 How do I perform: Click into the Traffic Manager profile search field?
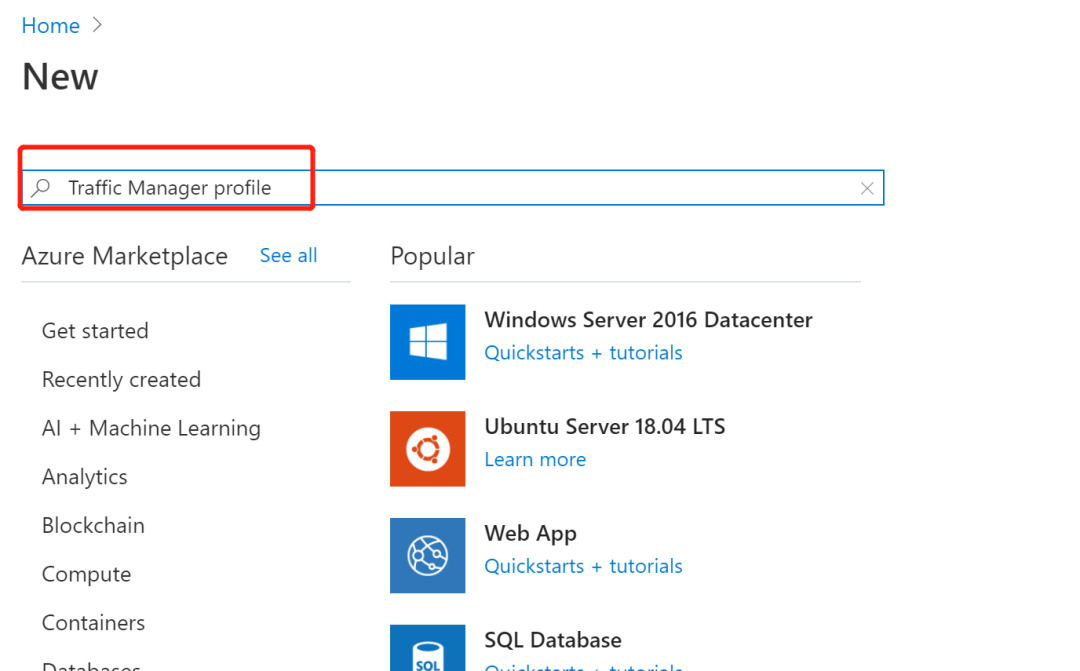[453, 187]
